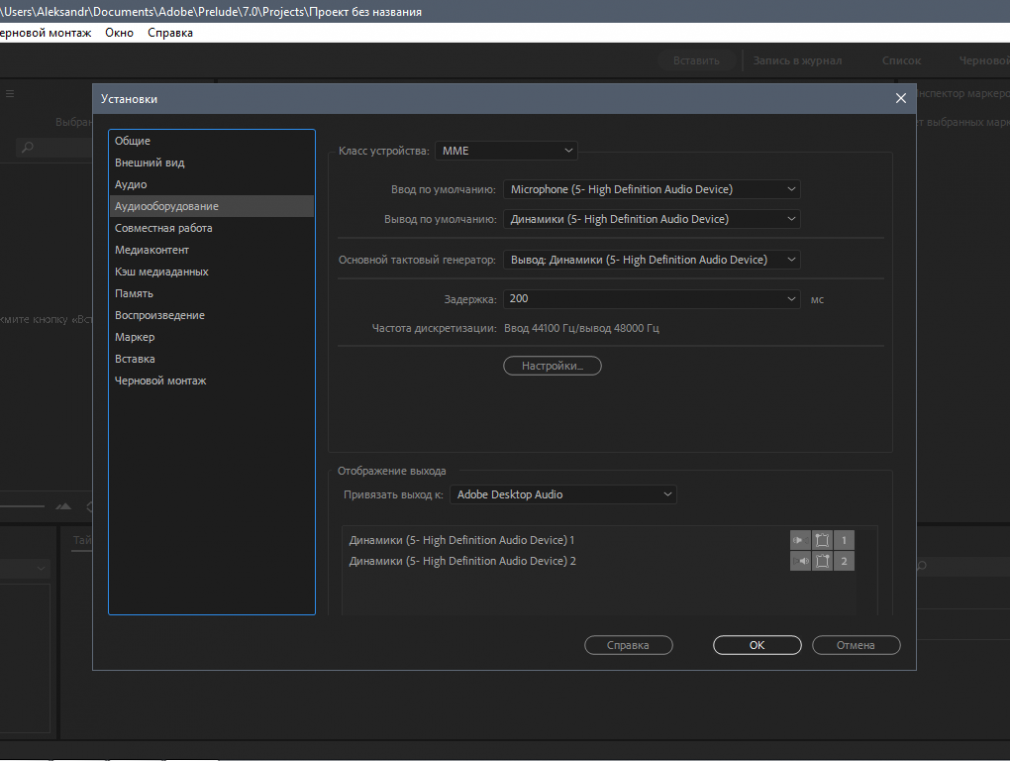
Task: Select the Общие settings category
Action: pyautogui.click(x=211, y=140)
